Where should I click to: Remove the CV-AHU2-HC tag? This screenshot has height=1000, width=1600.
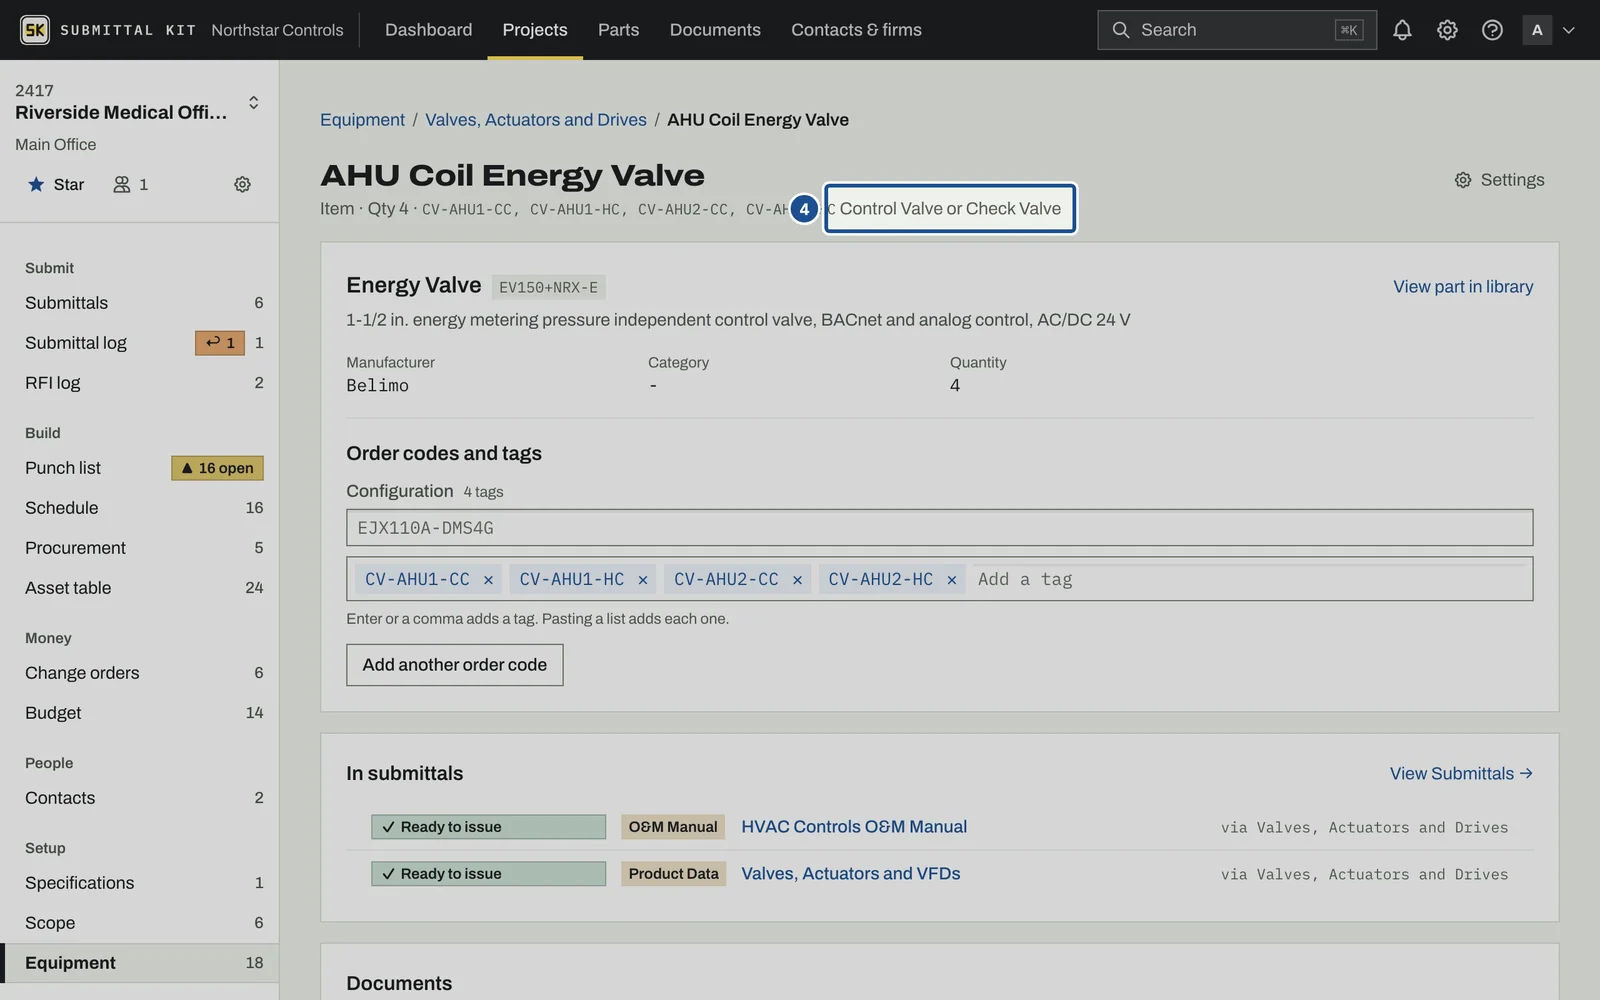coord(952,580)
